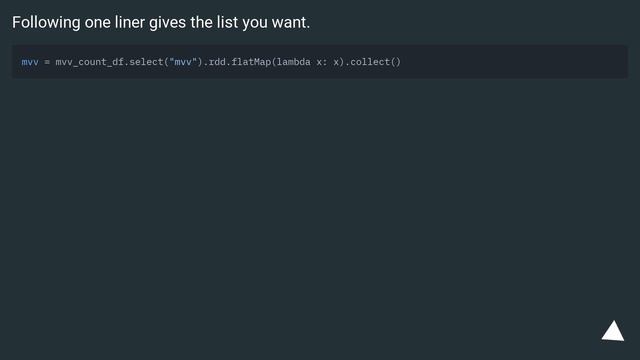Click the word gives in the heading
The image size is (640, 360).
coord(167,22)
